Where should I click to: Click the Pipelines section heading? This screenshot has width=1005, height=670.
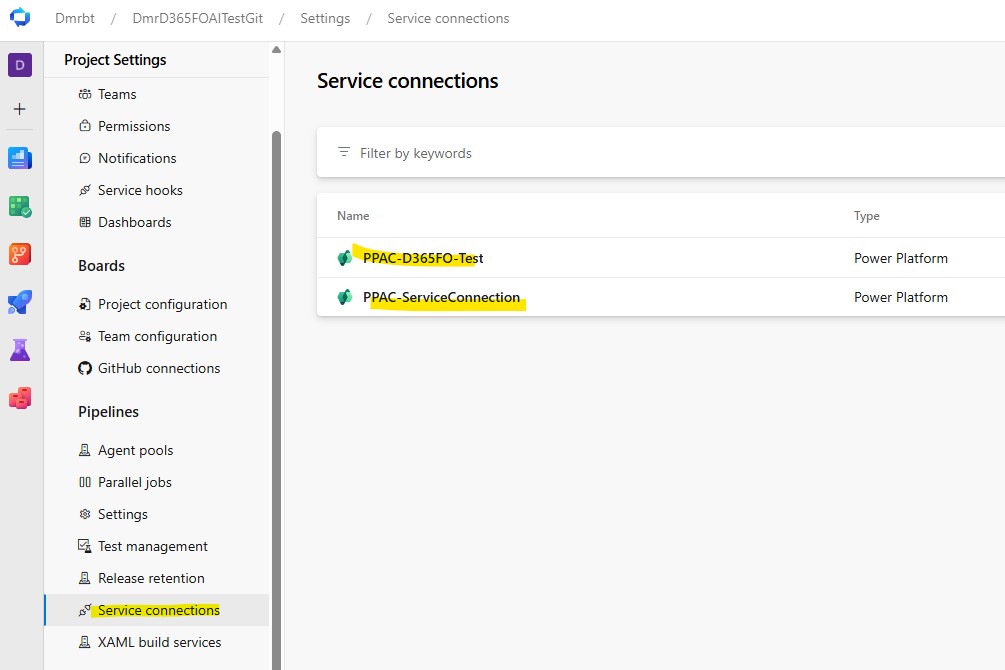[x=108, y=412]
